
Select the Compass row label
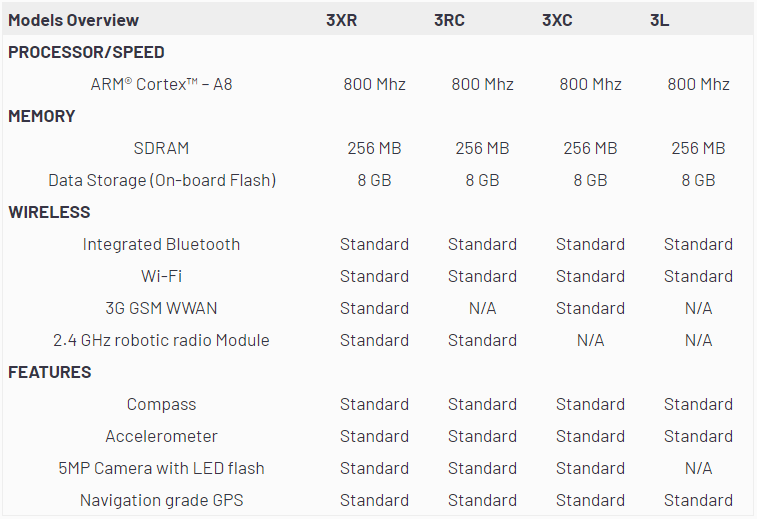pos(161,404)
